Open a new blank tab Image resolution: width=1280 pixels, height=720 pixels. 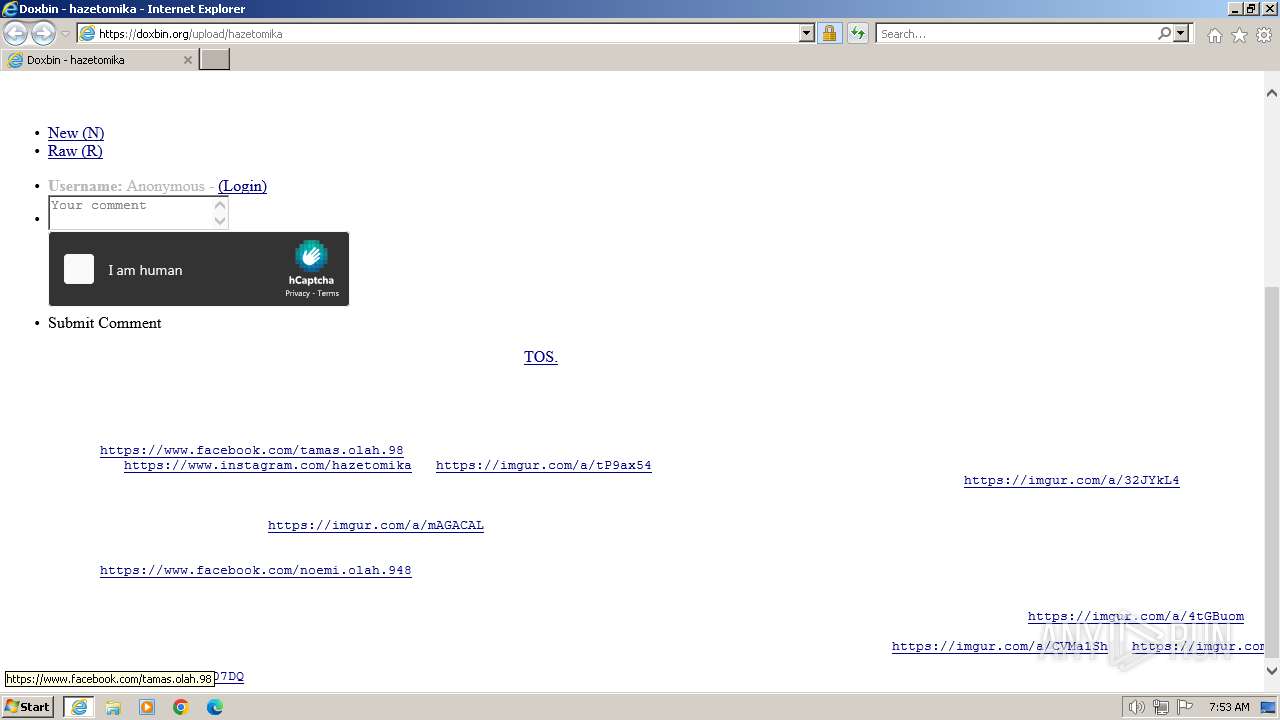point(215,60)
